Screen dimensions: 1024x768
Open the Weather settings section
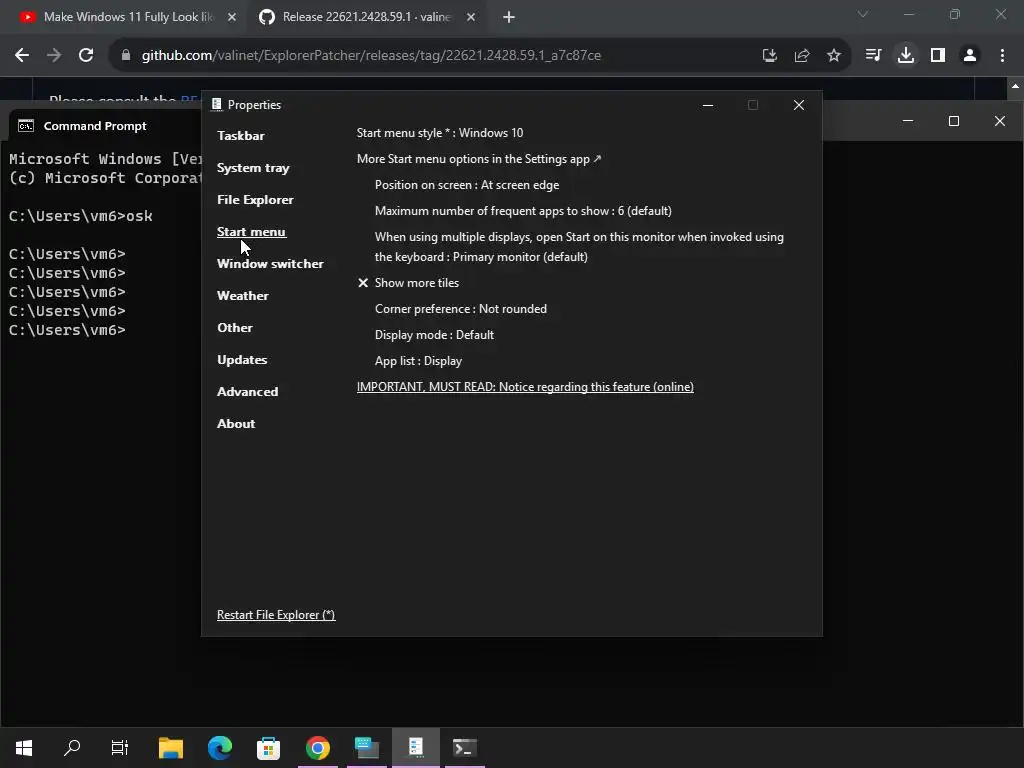coord(242,296)
